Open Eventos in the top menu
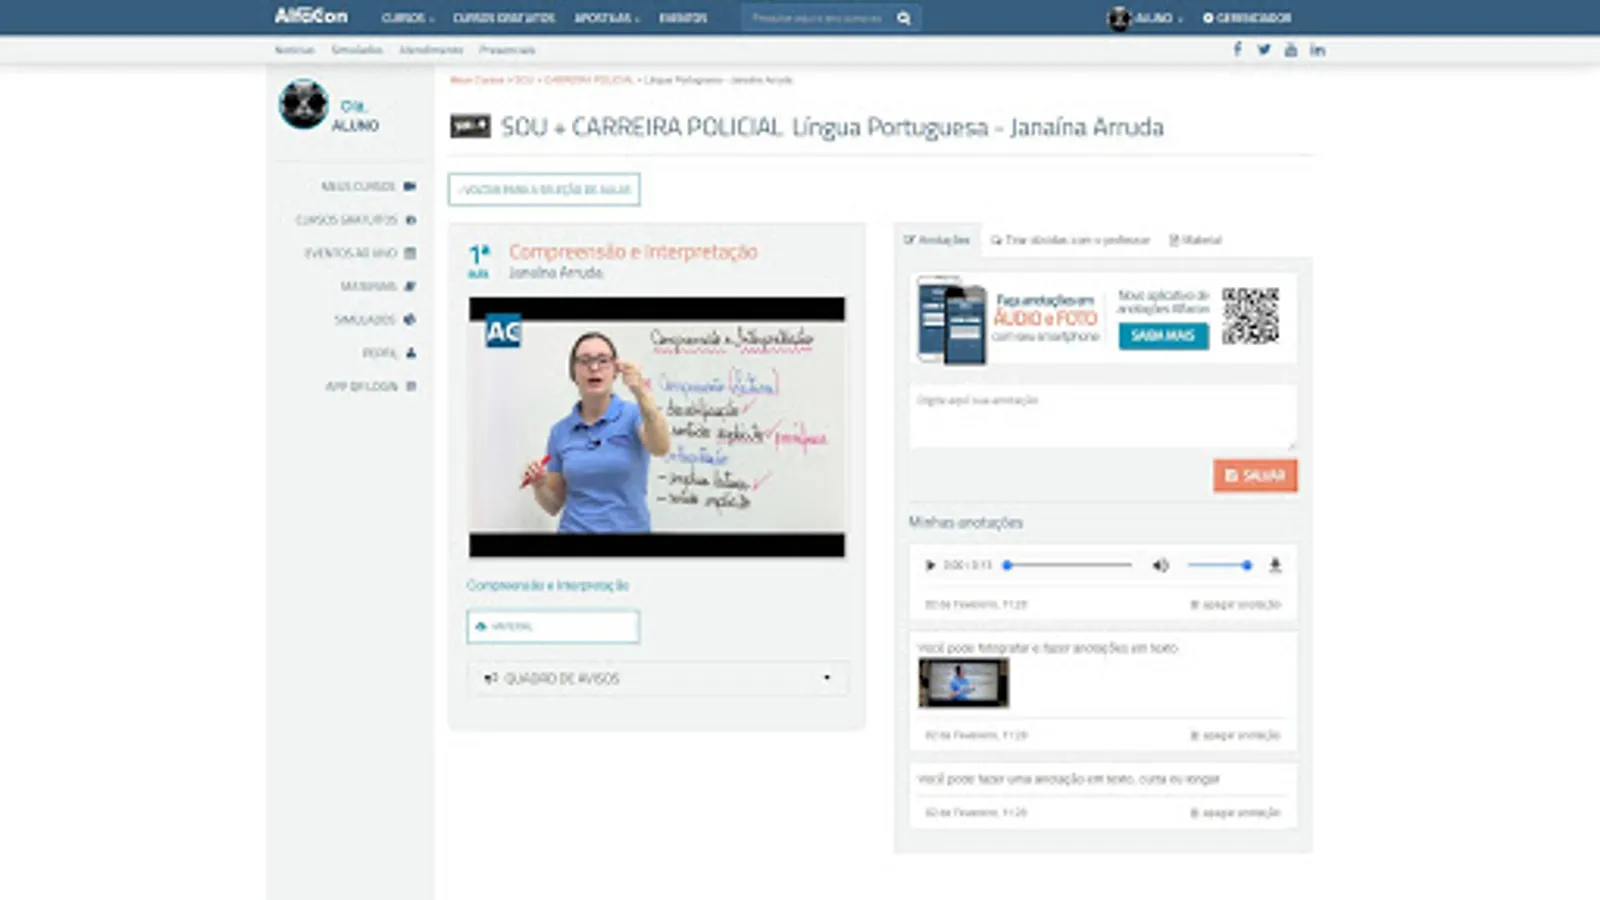This screenshot has width=1600, height=900. (x=683, y=18)
